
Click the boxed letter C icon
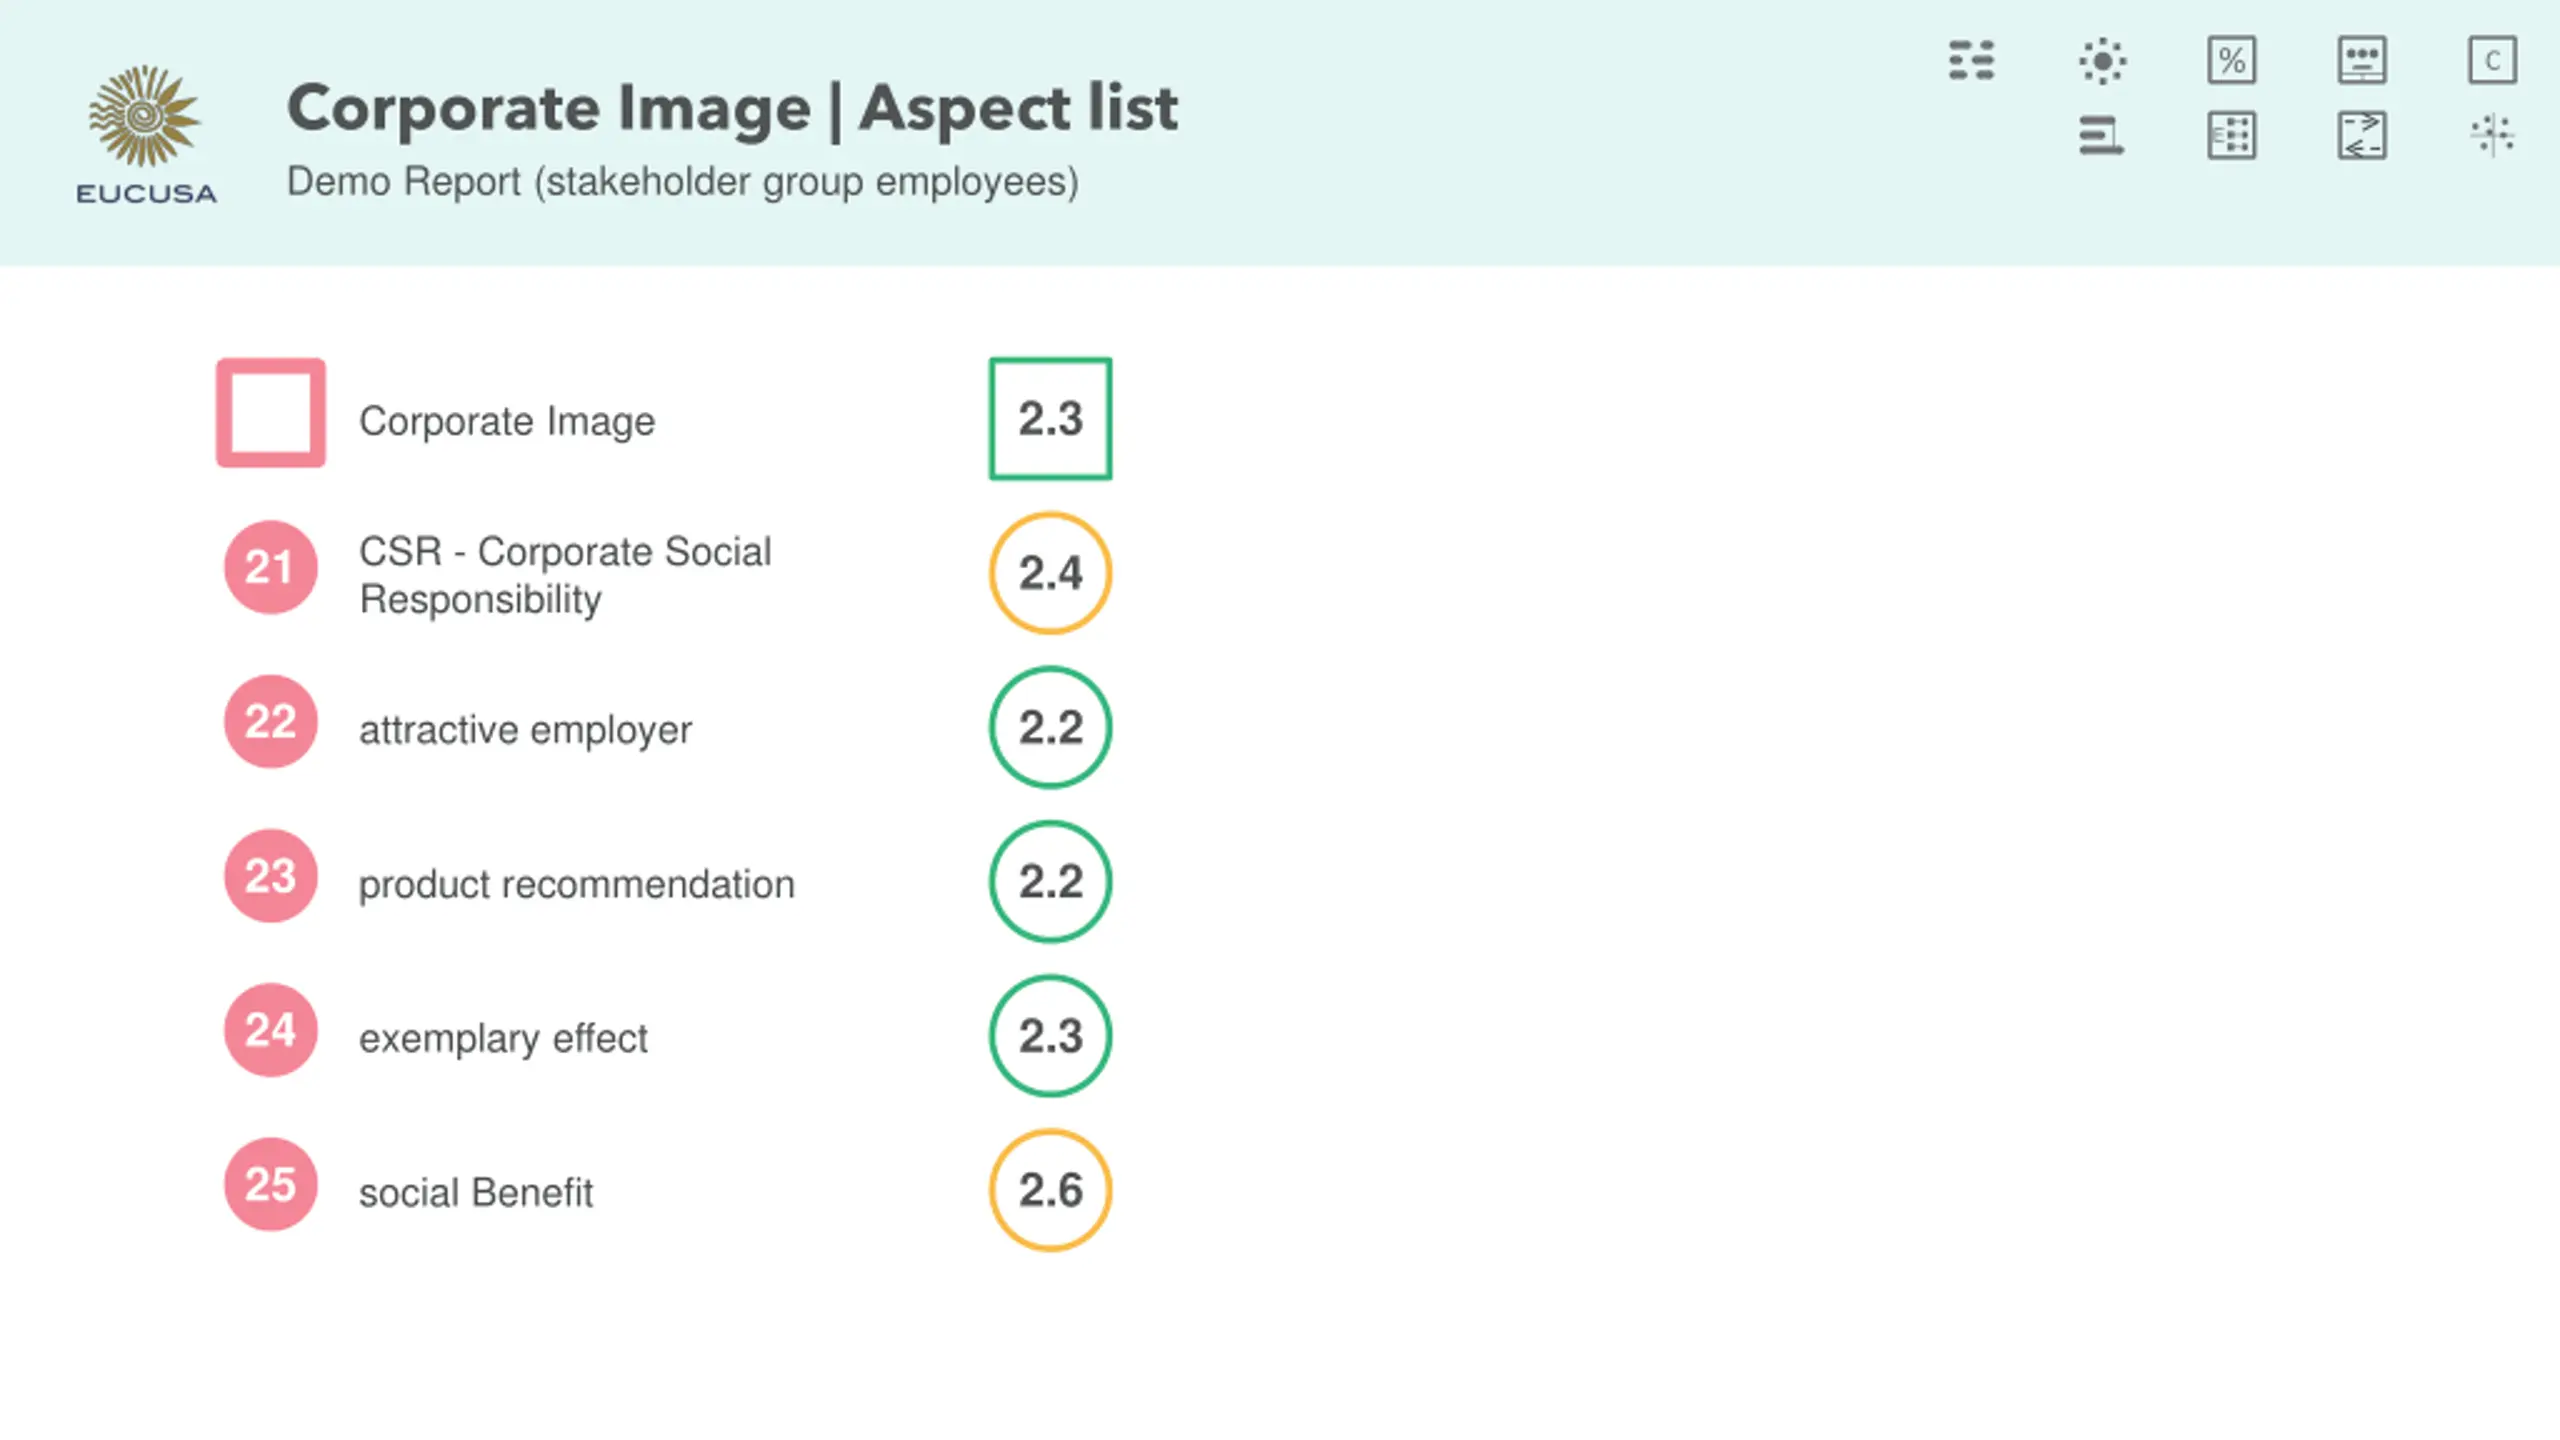click(2492, 61)
